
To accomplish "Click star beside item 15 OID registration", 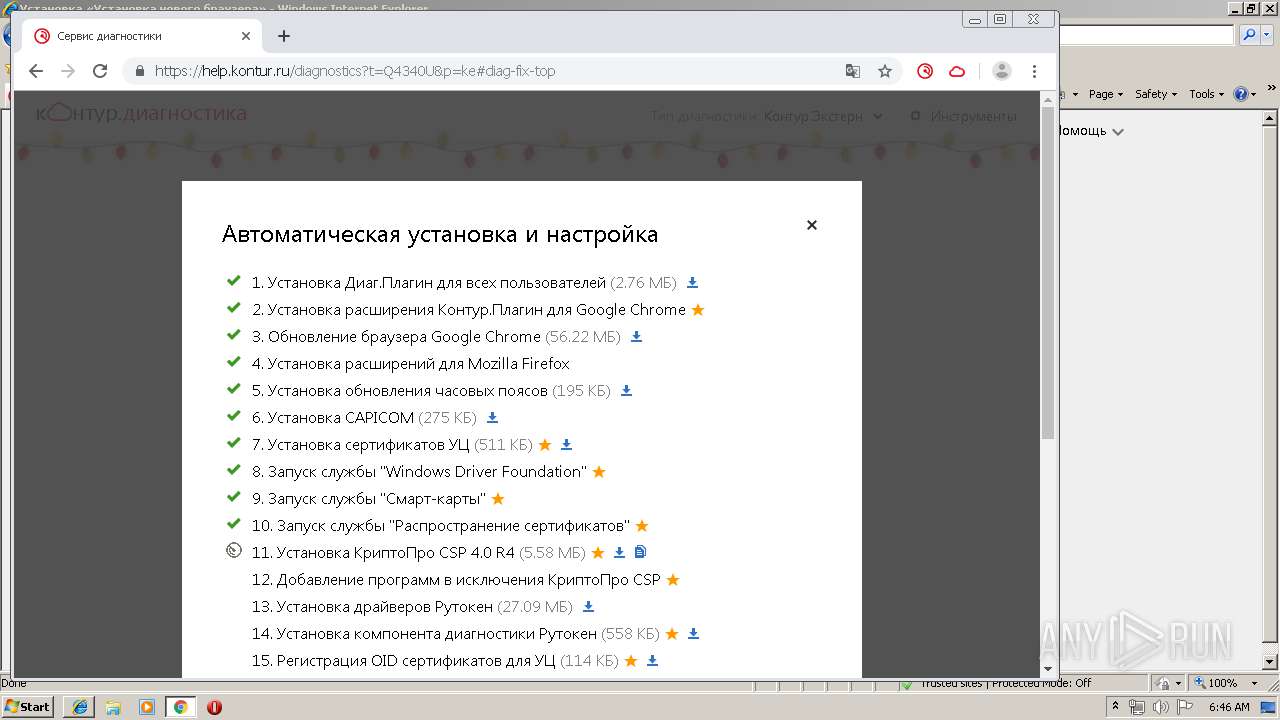I will pos(631,661).
